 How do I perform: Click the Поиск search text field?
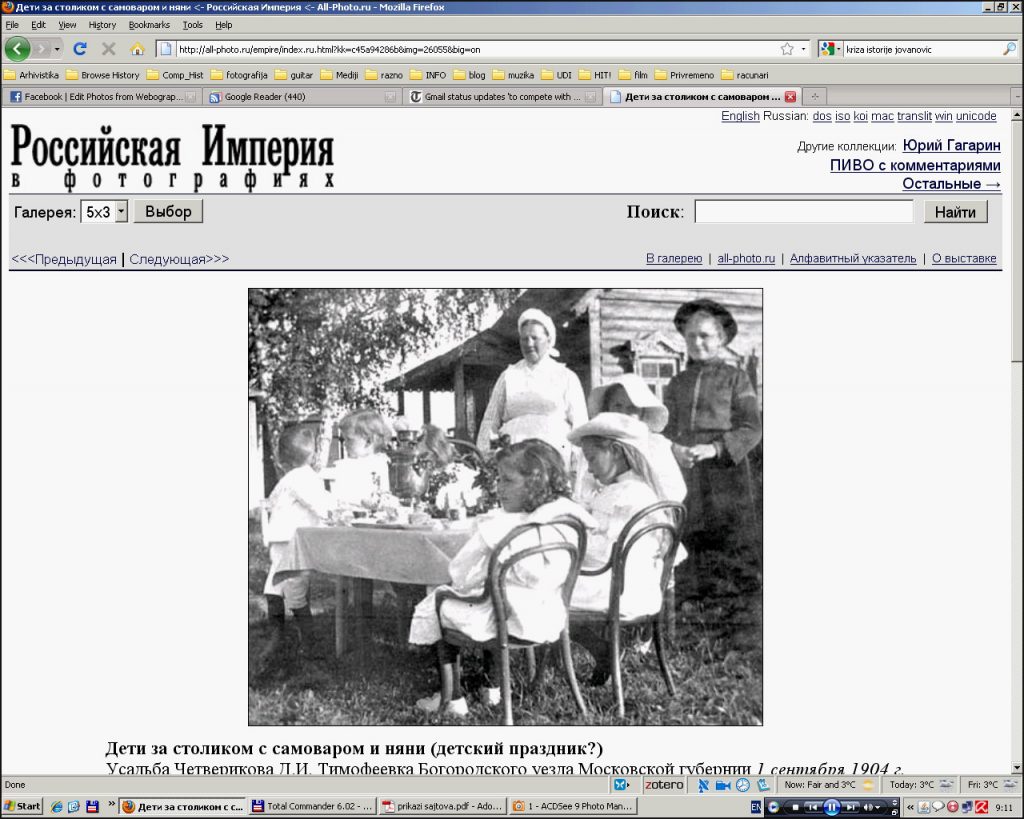pyautogui.click(x=803, y=212)
